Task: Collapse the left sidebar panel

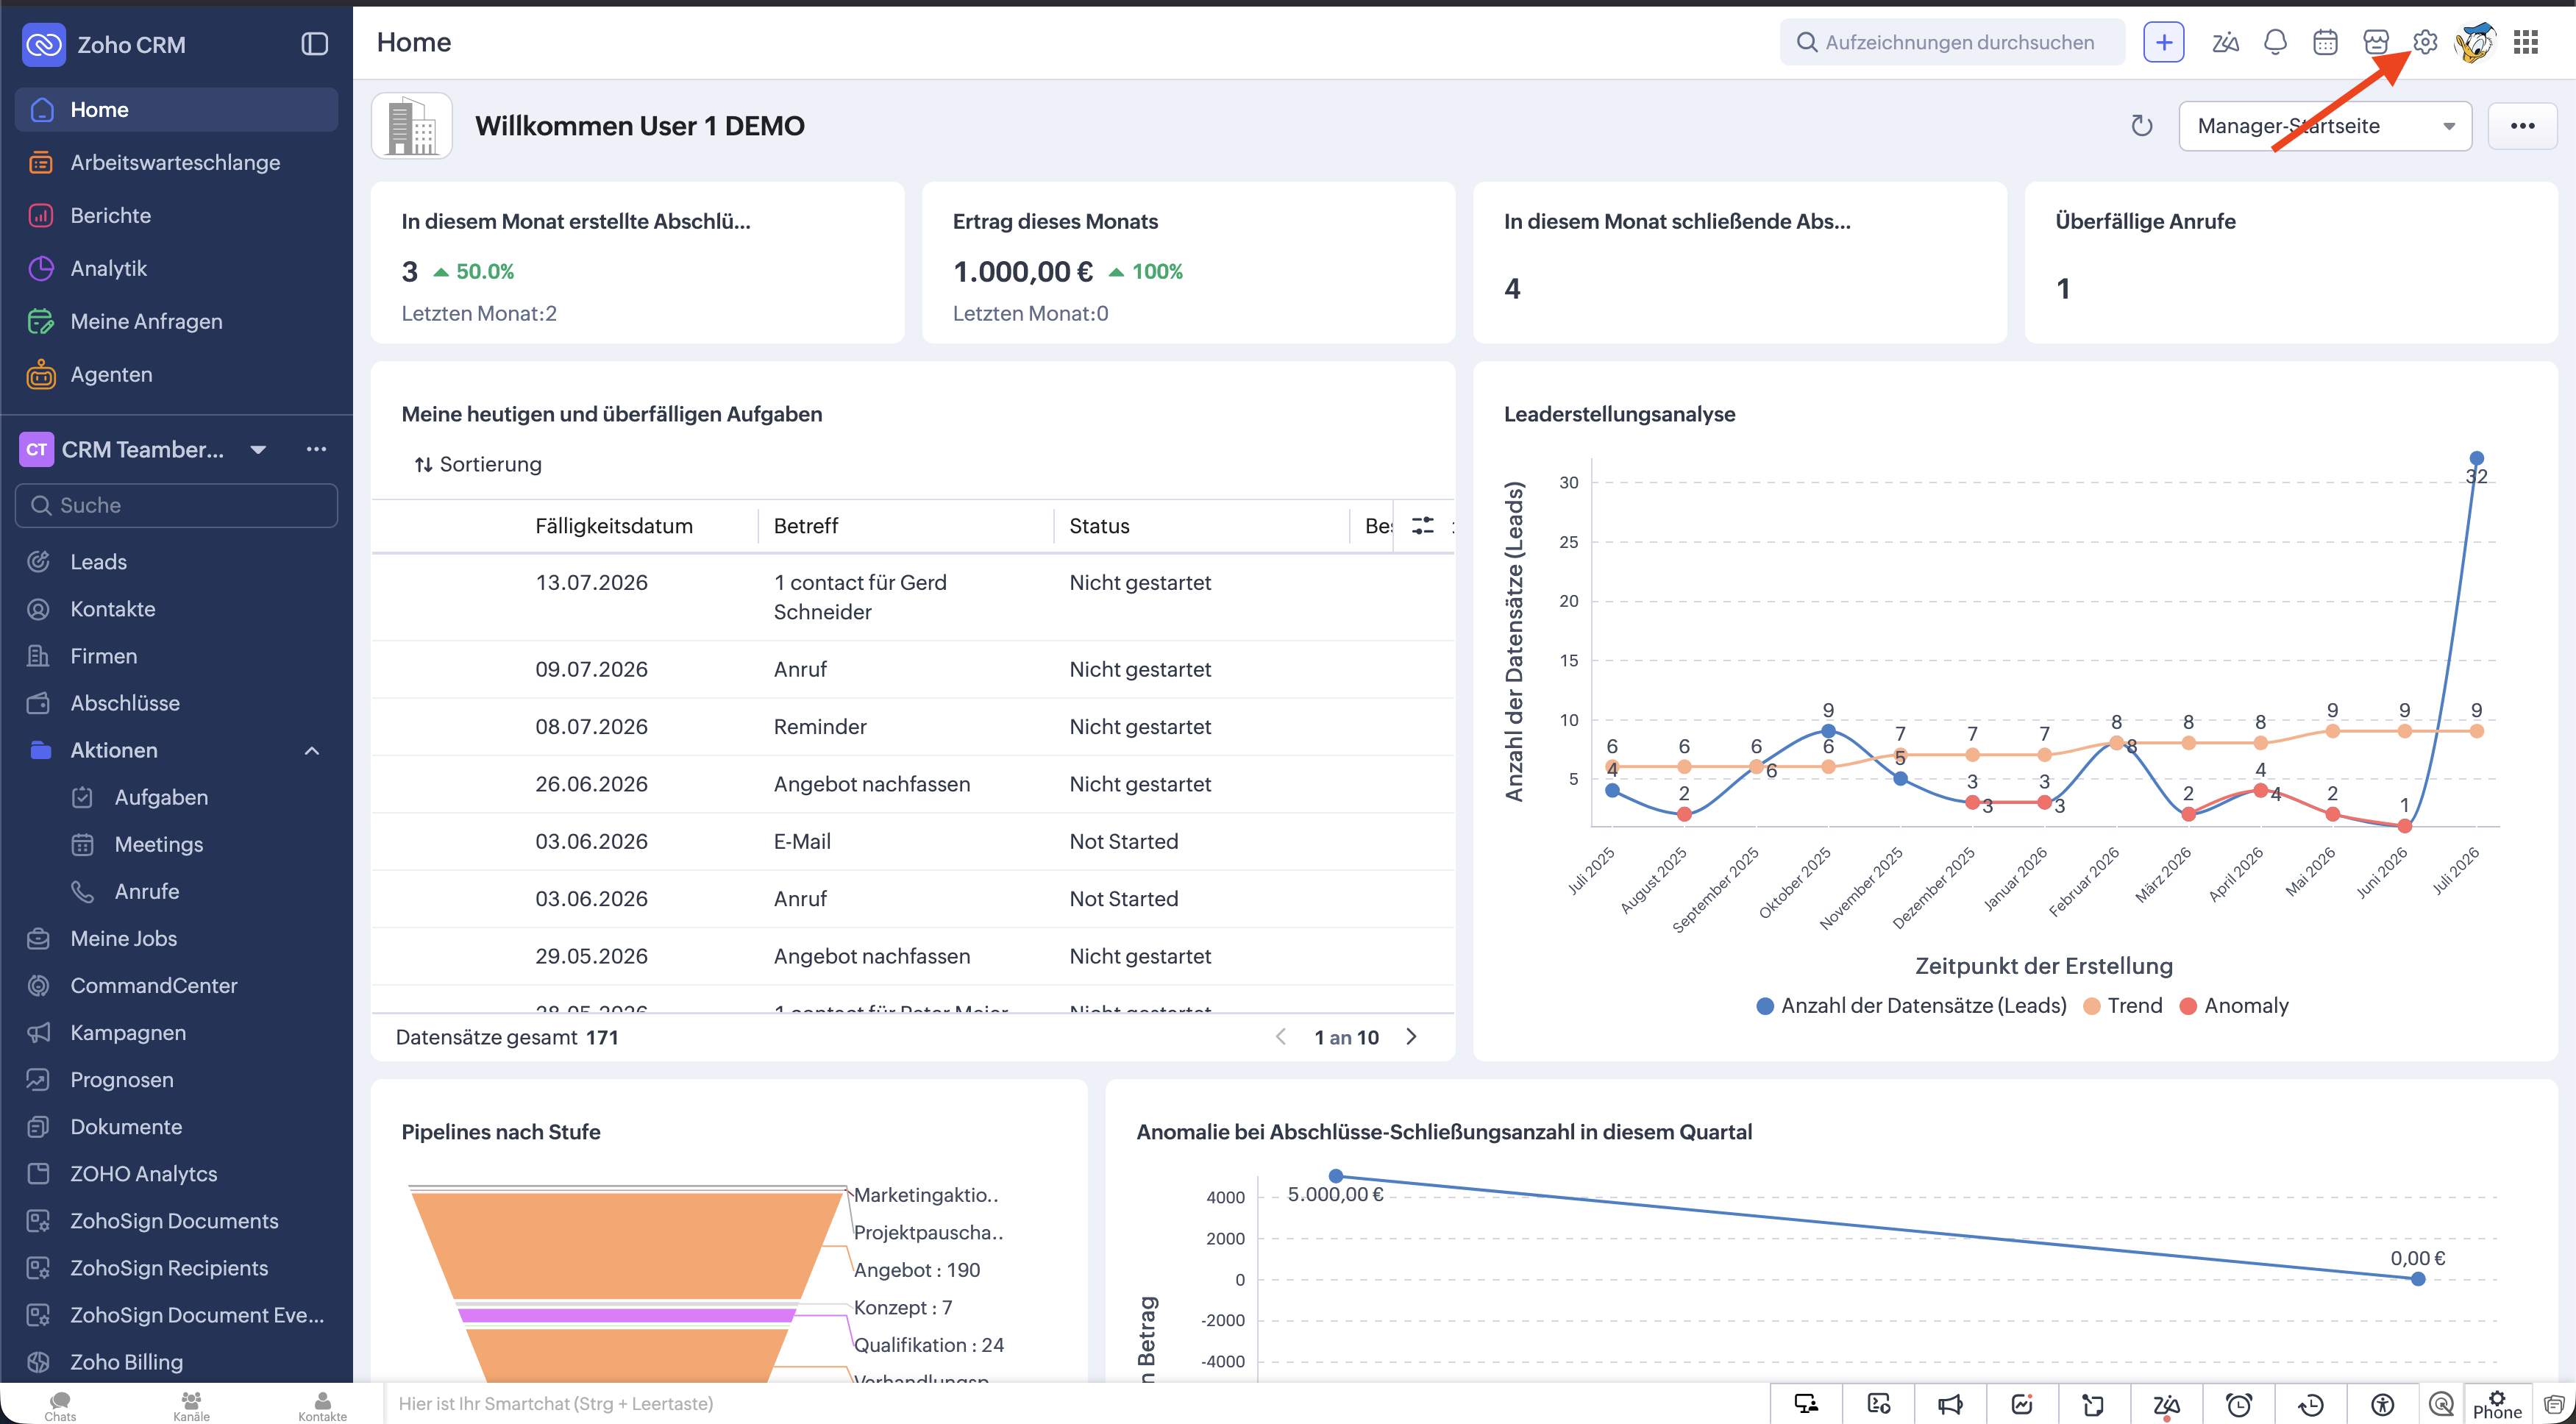Action: [315, 44]
